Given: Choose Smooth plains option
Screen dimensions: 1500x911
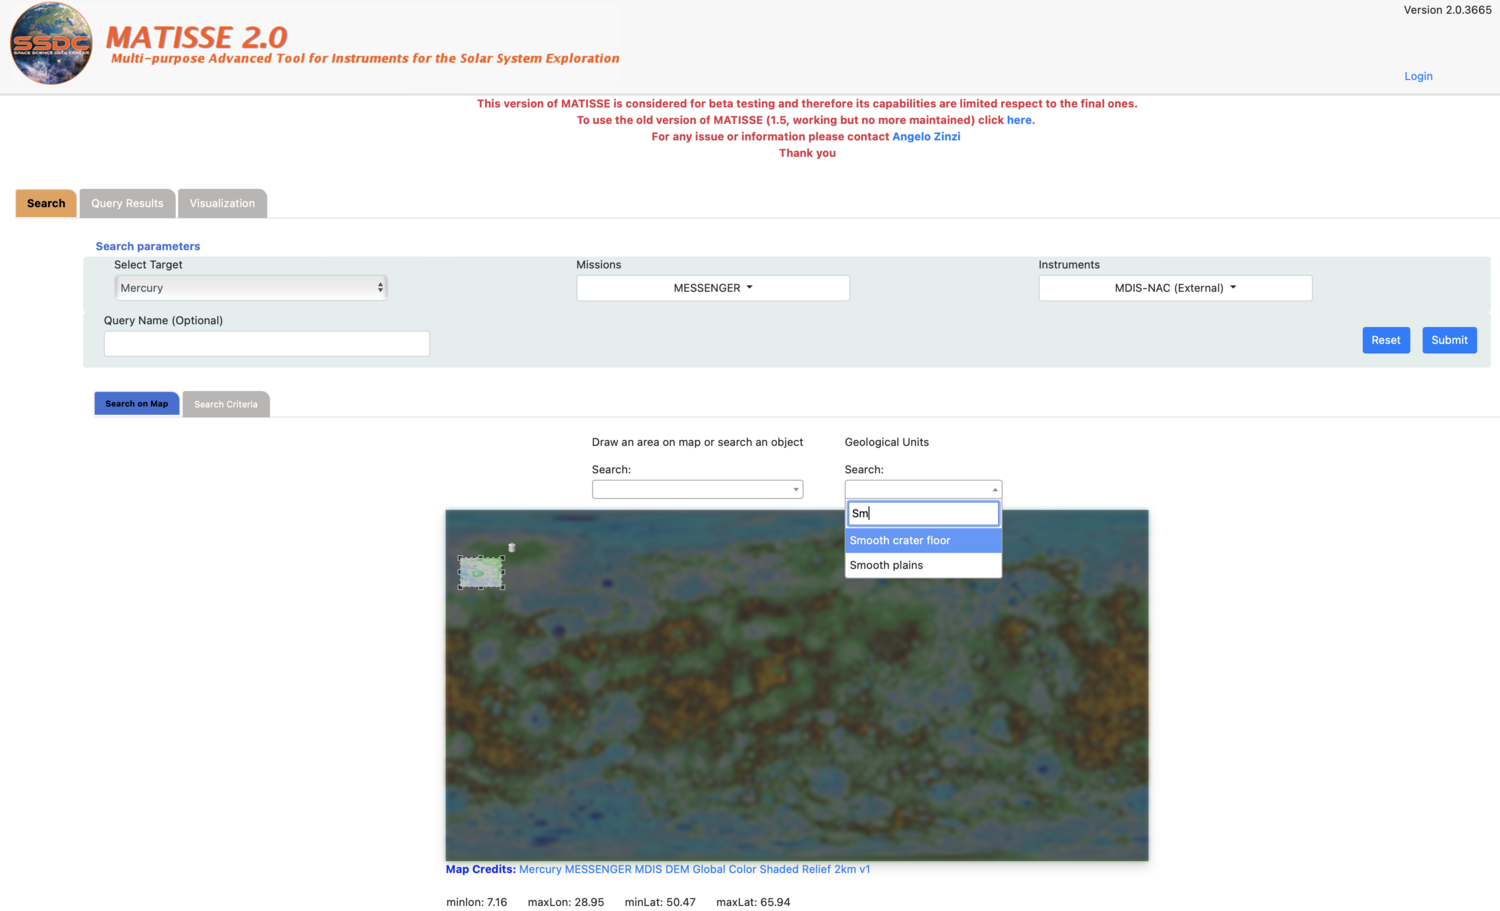Looking at the screenshot, I should point(923,565).
